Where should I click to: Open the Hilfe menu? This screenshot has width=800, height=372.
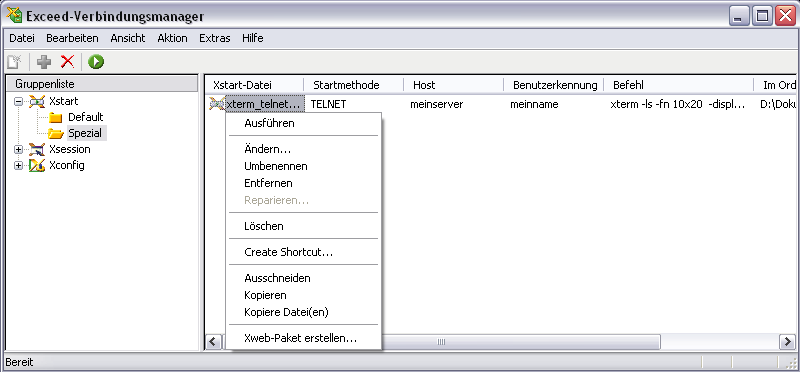253,38
